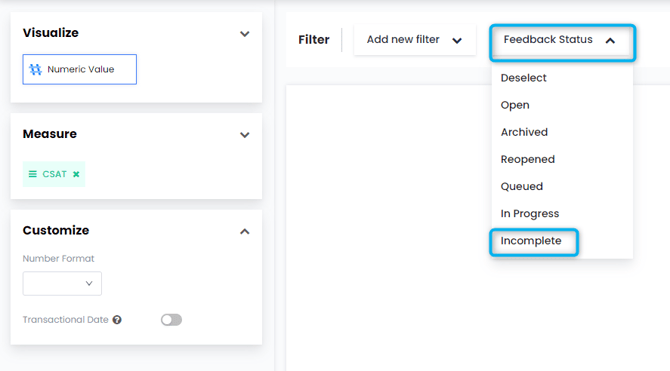Click the CSAT measure tag

(x=54, y=174)
